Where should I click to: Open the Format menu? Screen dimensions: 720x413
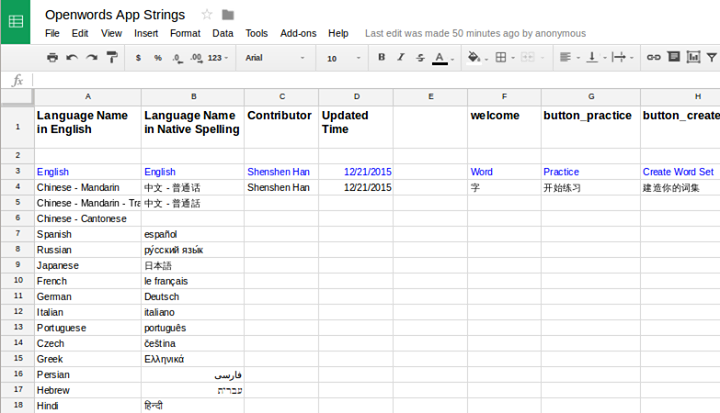coord(185,34)
